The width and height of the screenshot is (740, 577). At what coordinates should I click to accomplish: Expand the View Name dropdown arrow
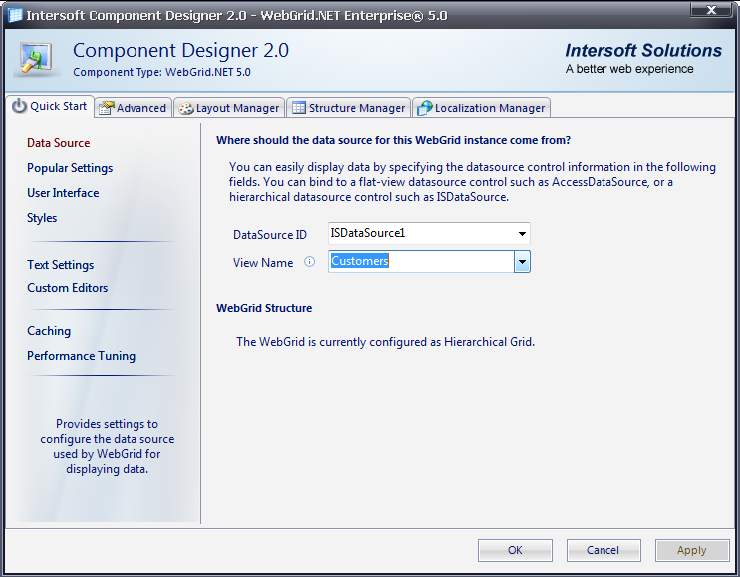tap(522, 262)
